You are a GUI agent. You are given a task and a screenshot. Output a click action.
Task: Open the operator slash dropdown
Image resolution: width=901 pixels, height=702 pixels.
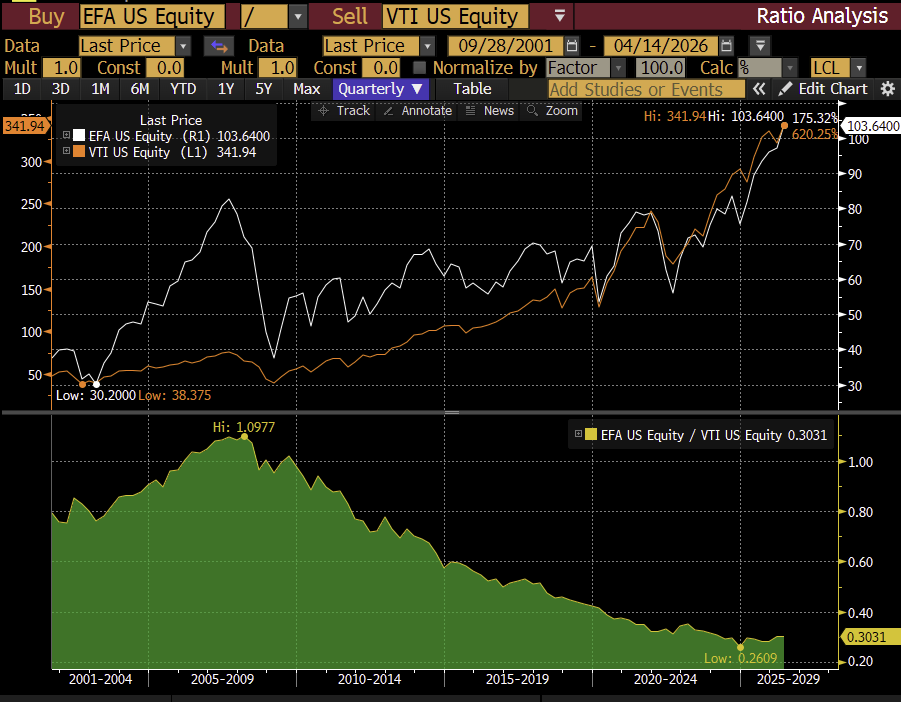coord(298,17)
